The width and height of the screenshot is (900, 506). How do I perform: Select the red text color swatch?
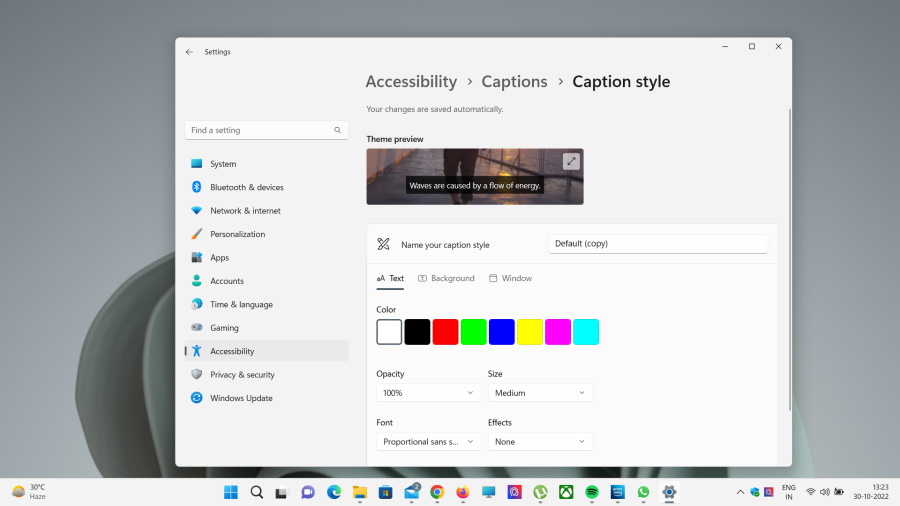(x=445, y=332)
